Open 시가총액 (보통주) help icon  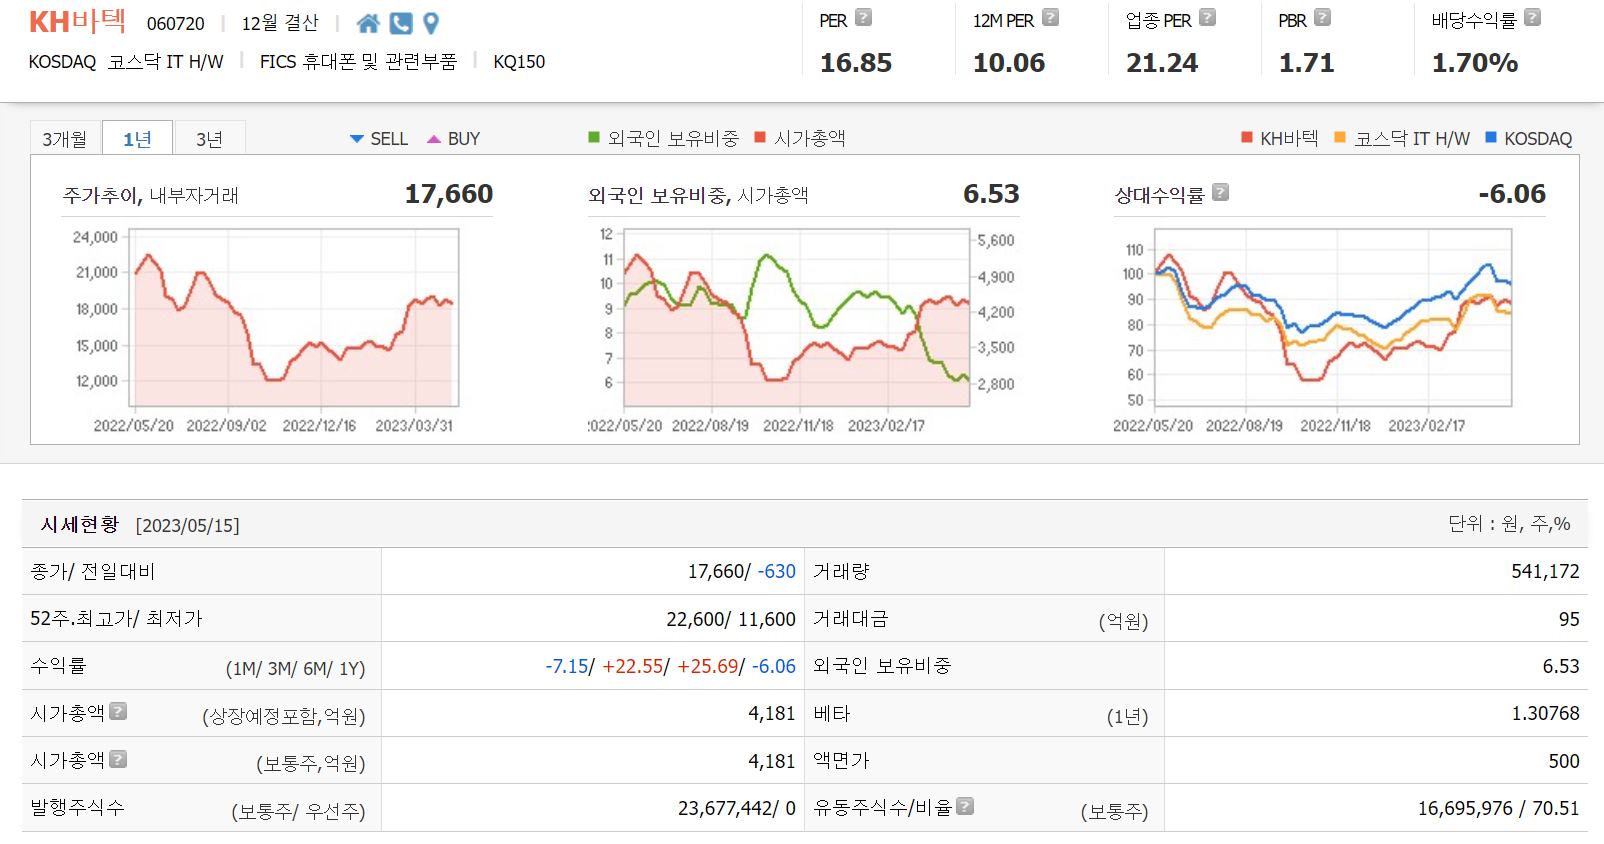[118, 759]
